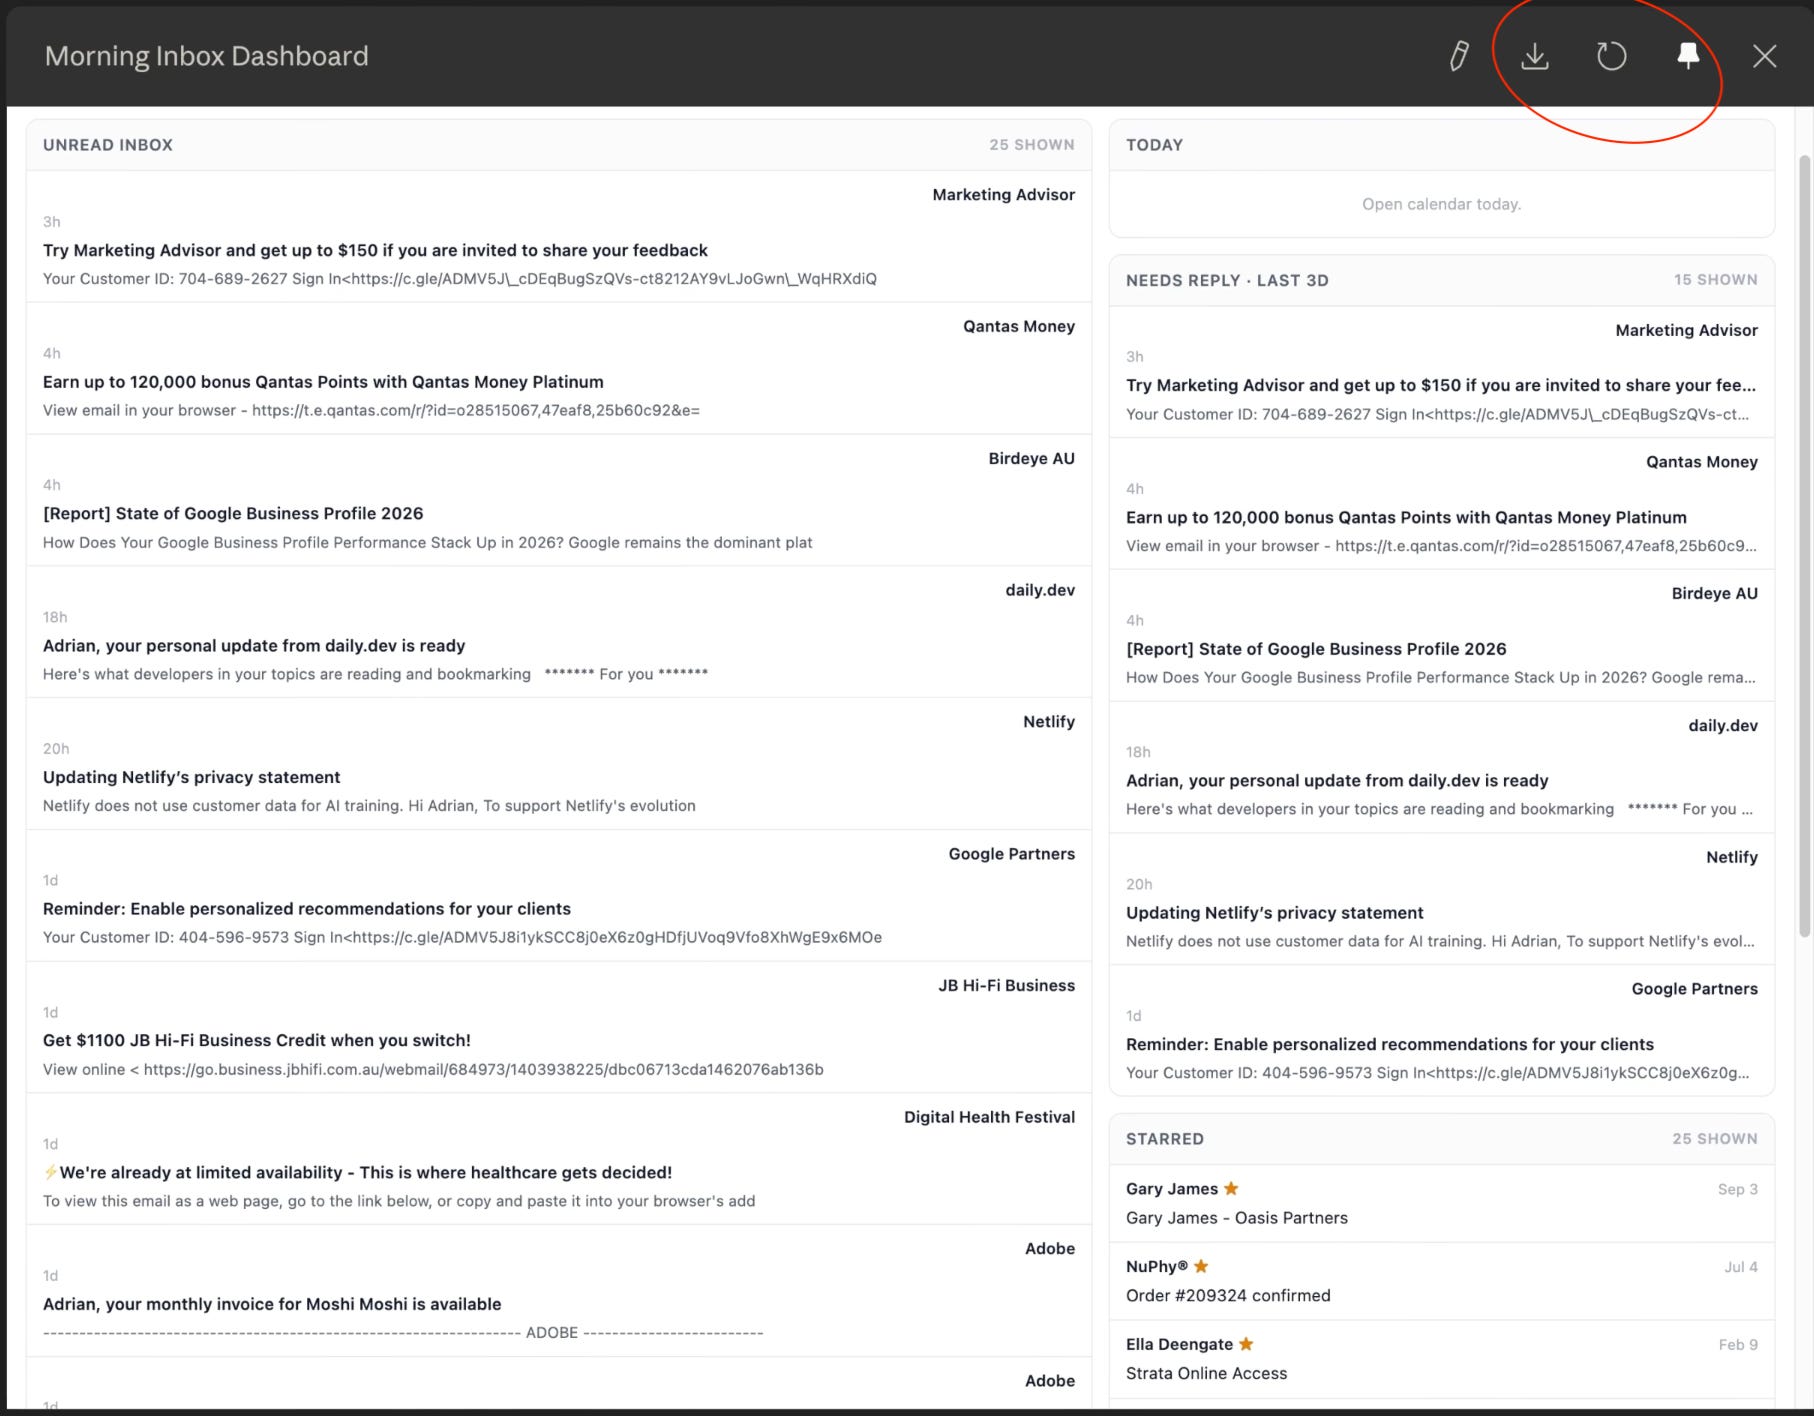Image resolution: width=1814 pixels, height=1416 pixels.
Task: Click the 'Feb 9' date in Starred
Action: [x=1738, y=1345]
